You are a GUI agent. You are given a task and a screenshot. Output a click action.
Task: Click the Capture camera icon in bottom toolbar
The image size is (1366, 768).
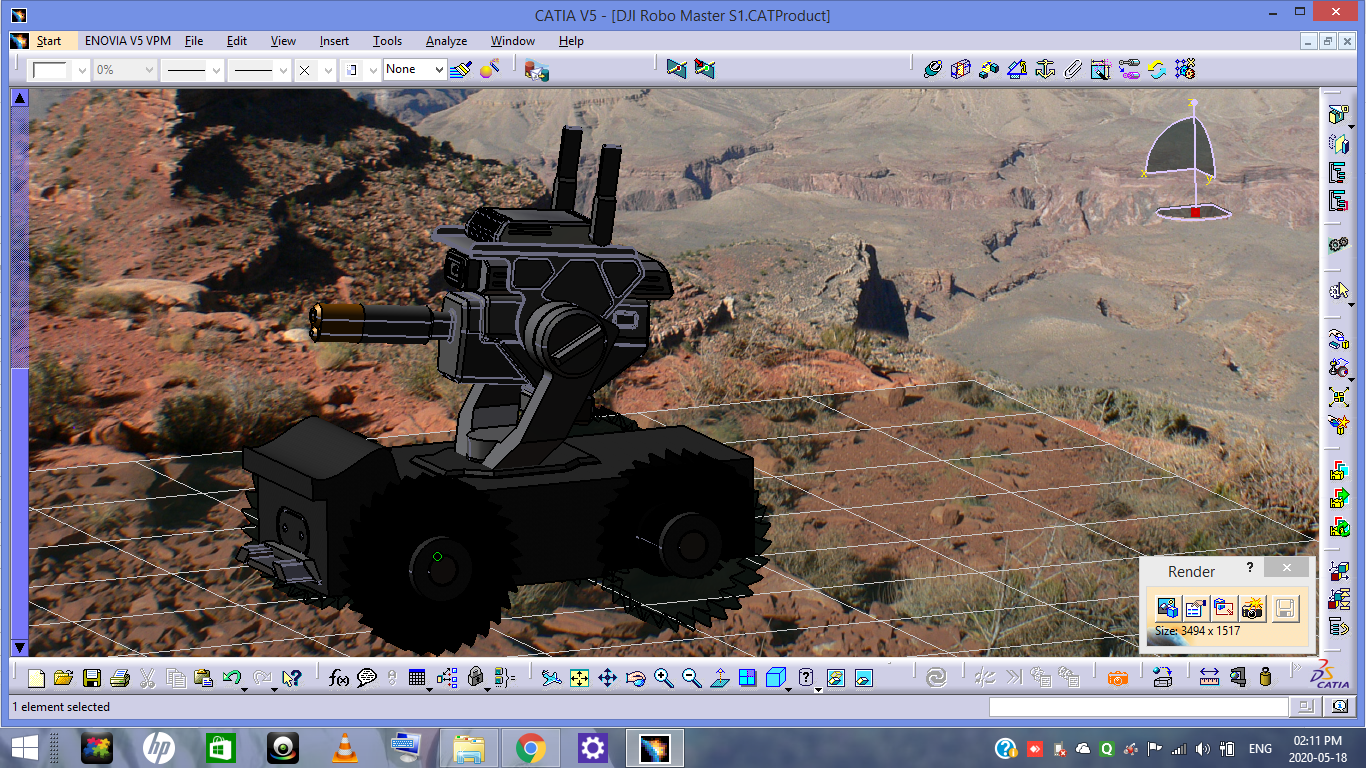1118,678
